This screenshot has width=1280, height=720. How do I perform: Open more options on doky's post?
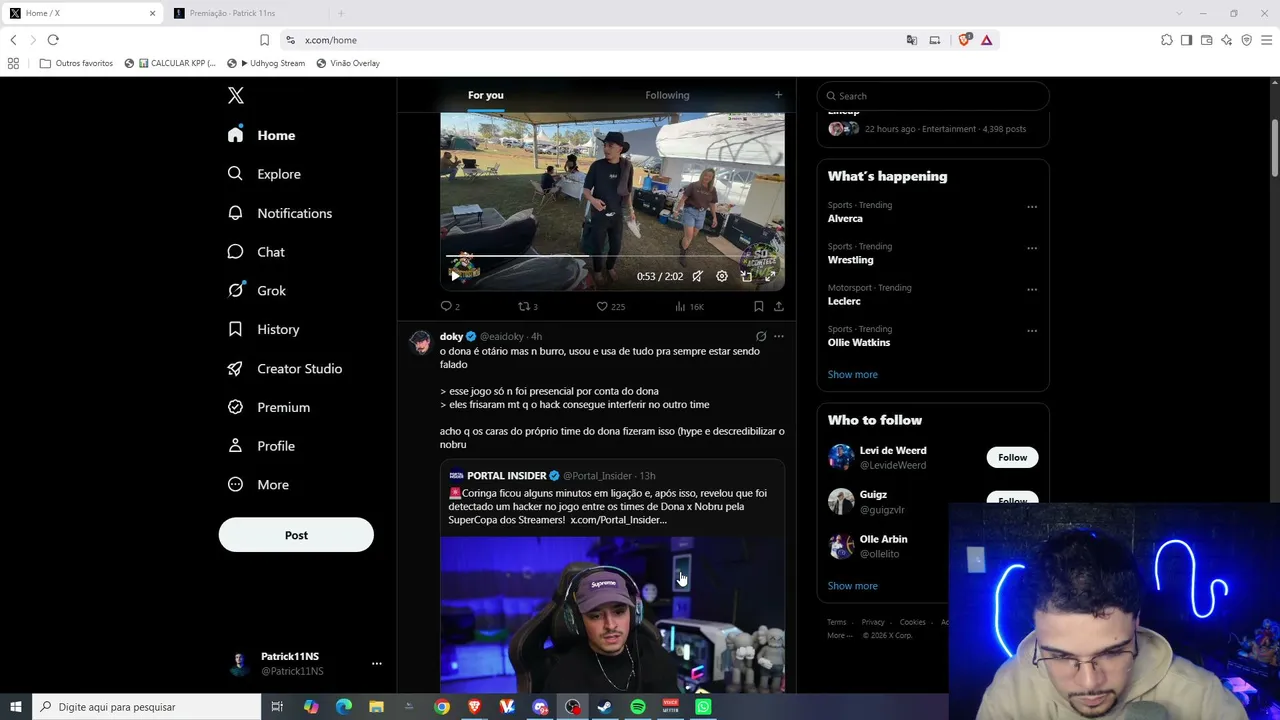(779, 336)
